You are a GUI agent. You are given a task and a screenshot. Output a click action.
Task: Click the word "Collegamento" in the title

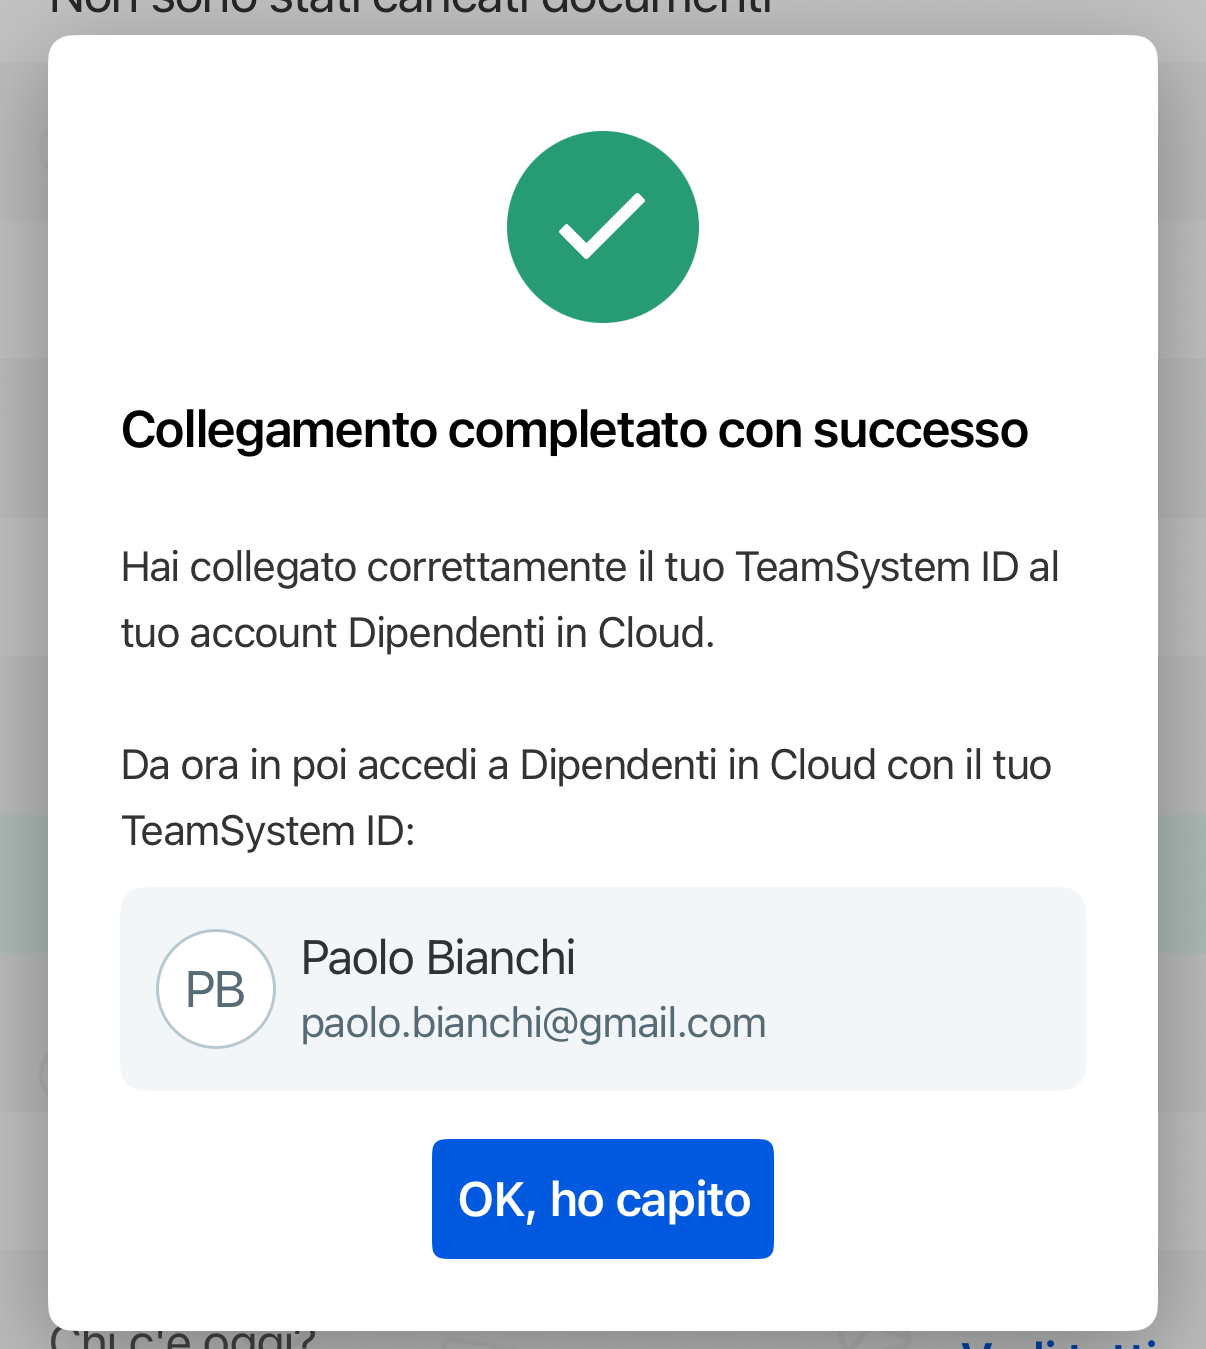click(279, 430)
